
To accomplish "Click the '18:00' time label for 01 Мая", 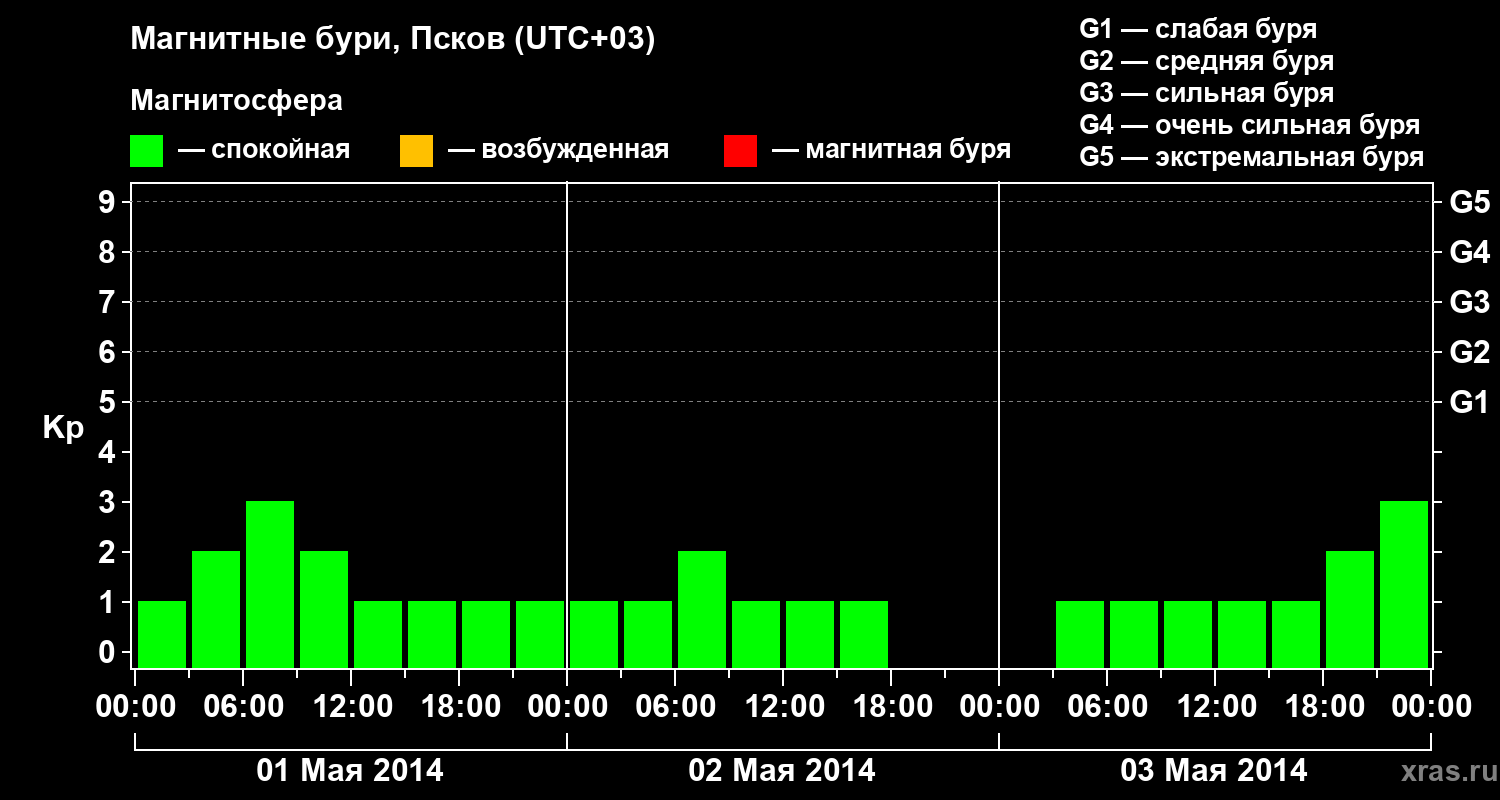I will coord(459,707).
